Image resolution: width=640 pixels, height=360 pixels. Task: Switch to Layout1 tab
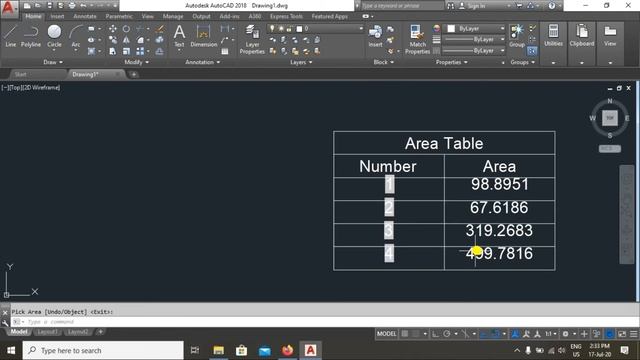point(47,332)
